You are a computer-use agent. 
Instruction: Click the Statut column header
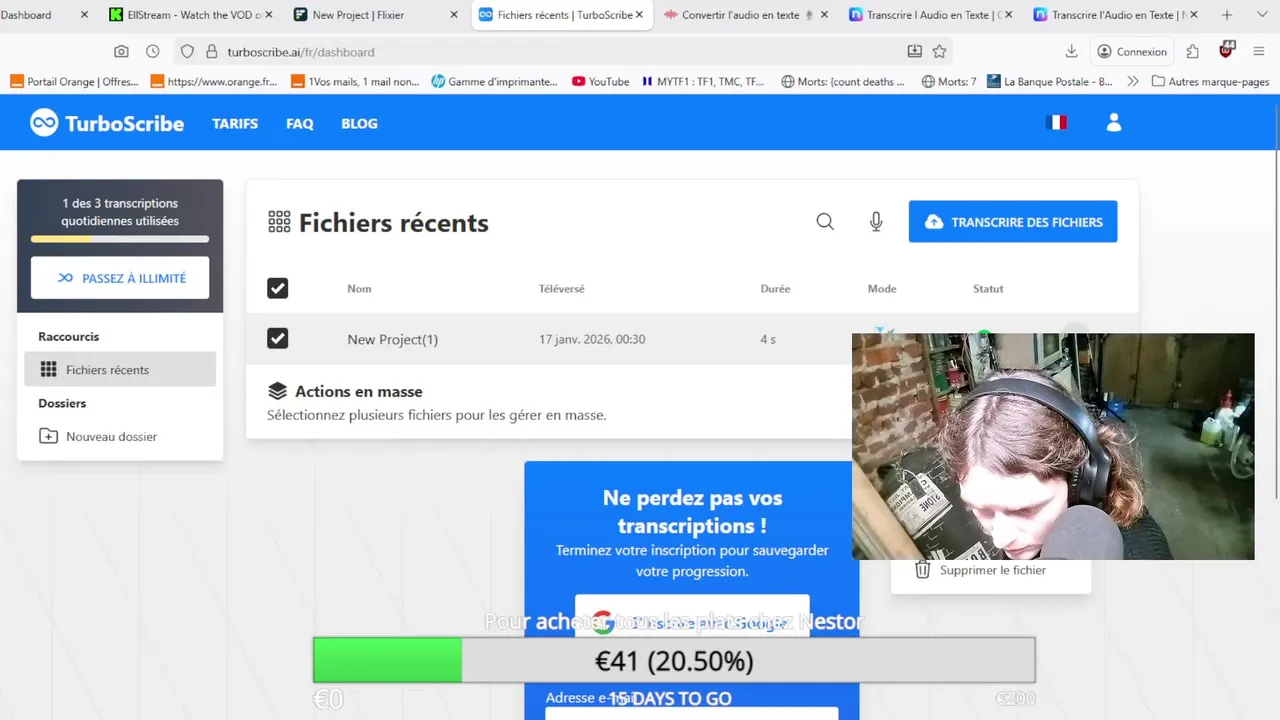[x=988, y=289]
